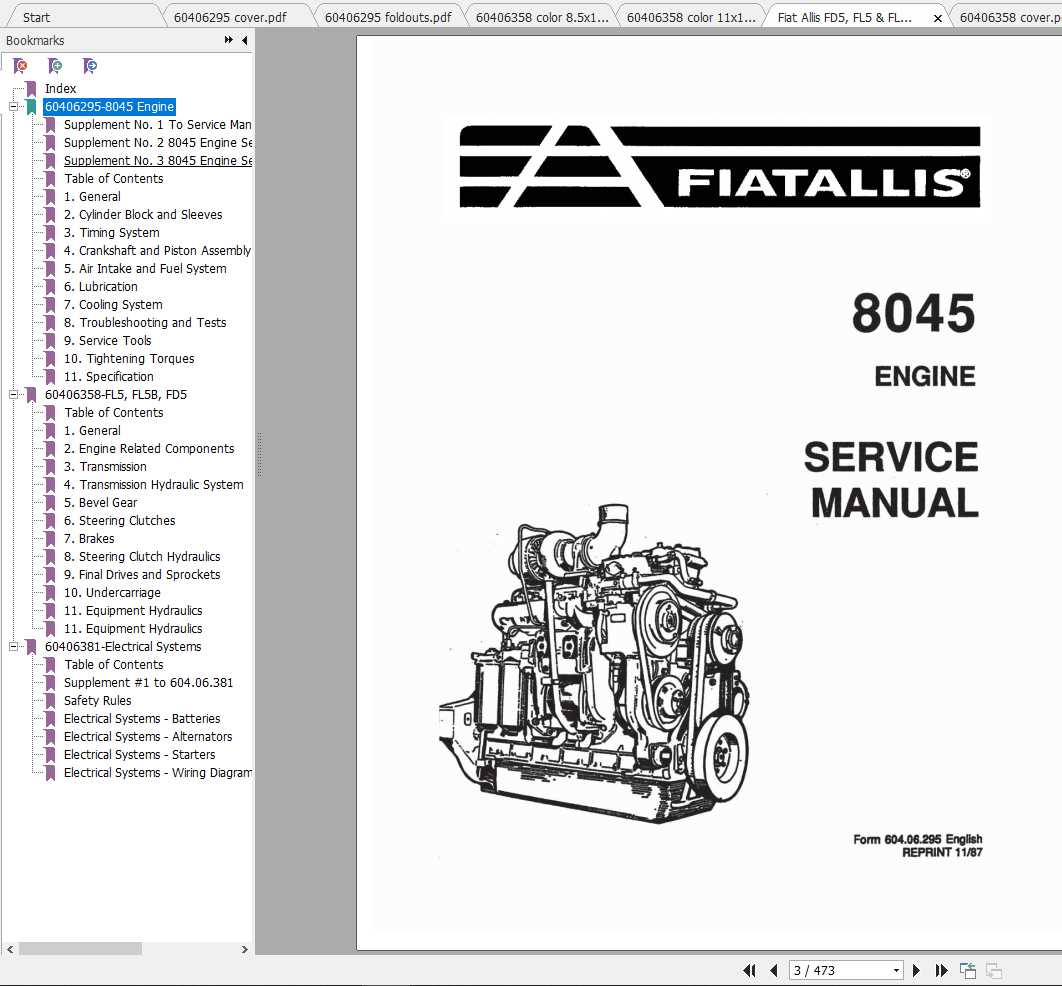Close the Fiat Allis FD5, FL5 tab

(x=938, y=18)
